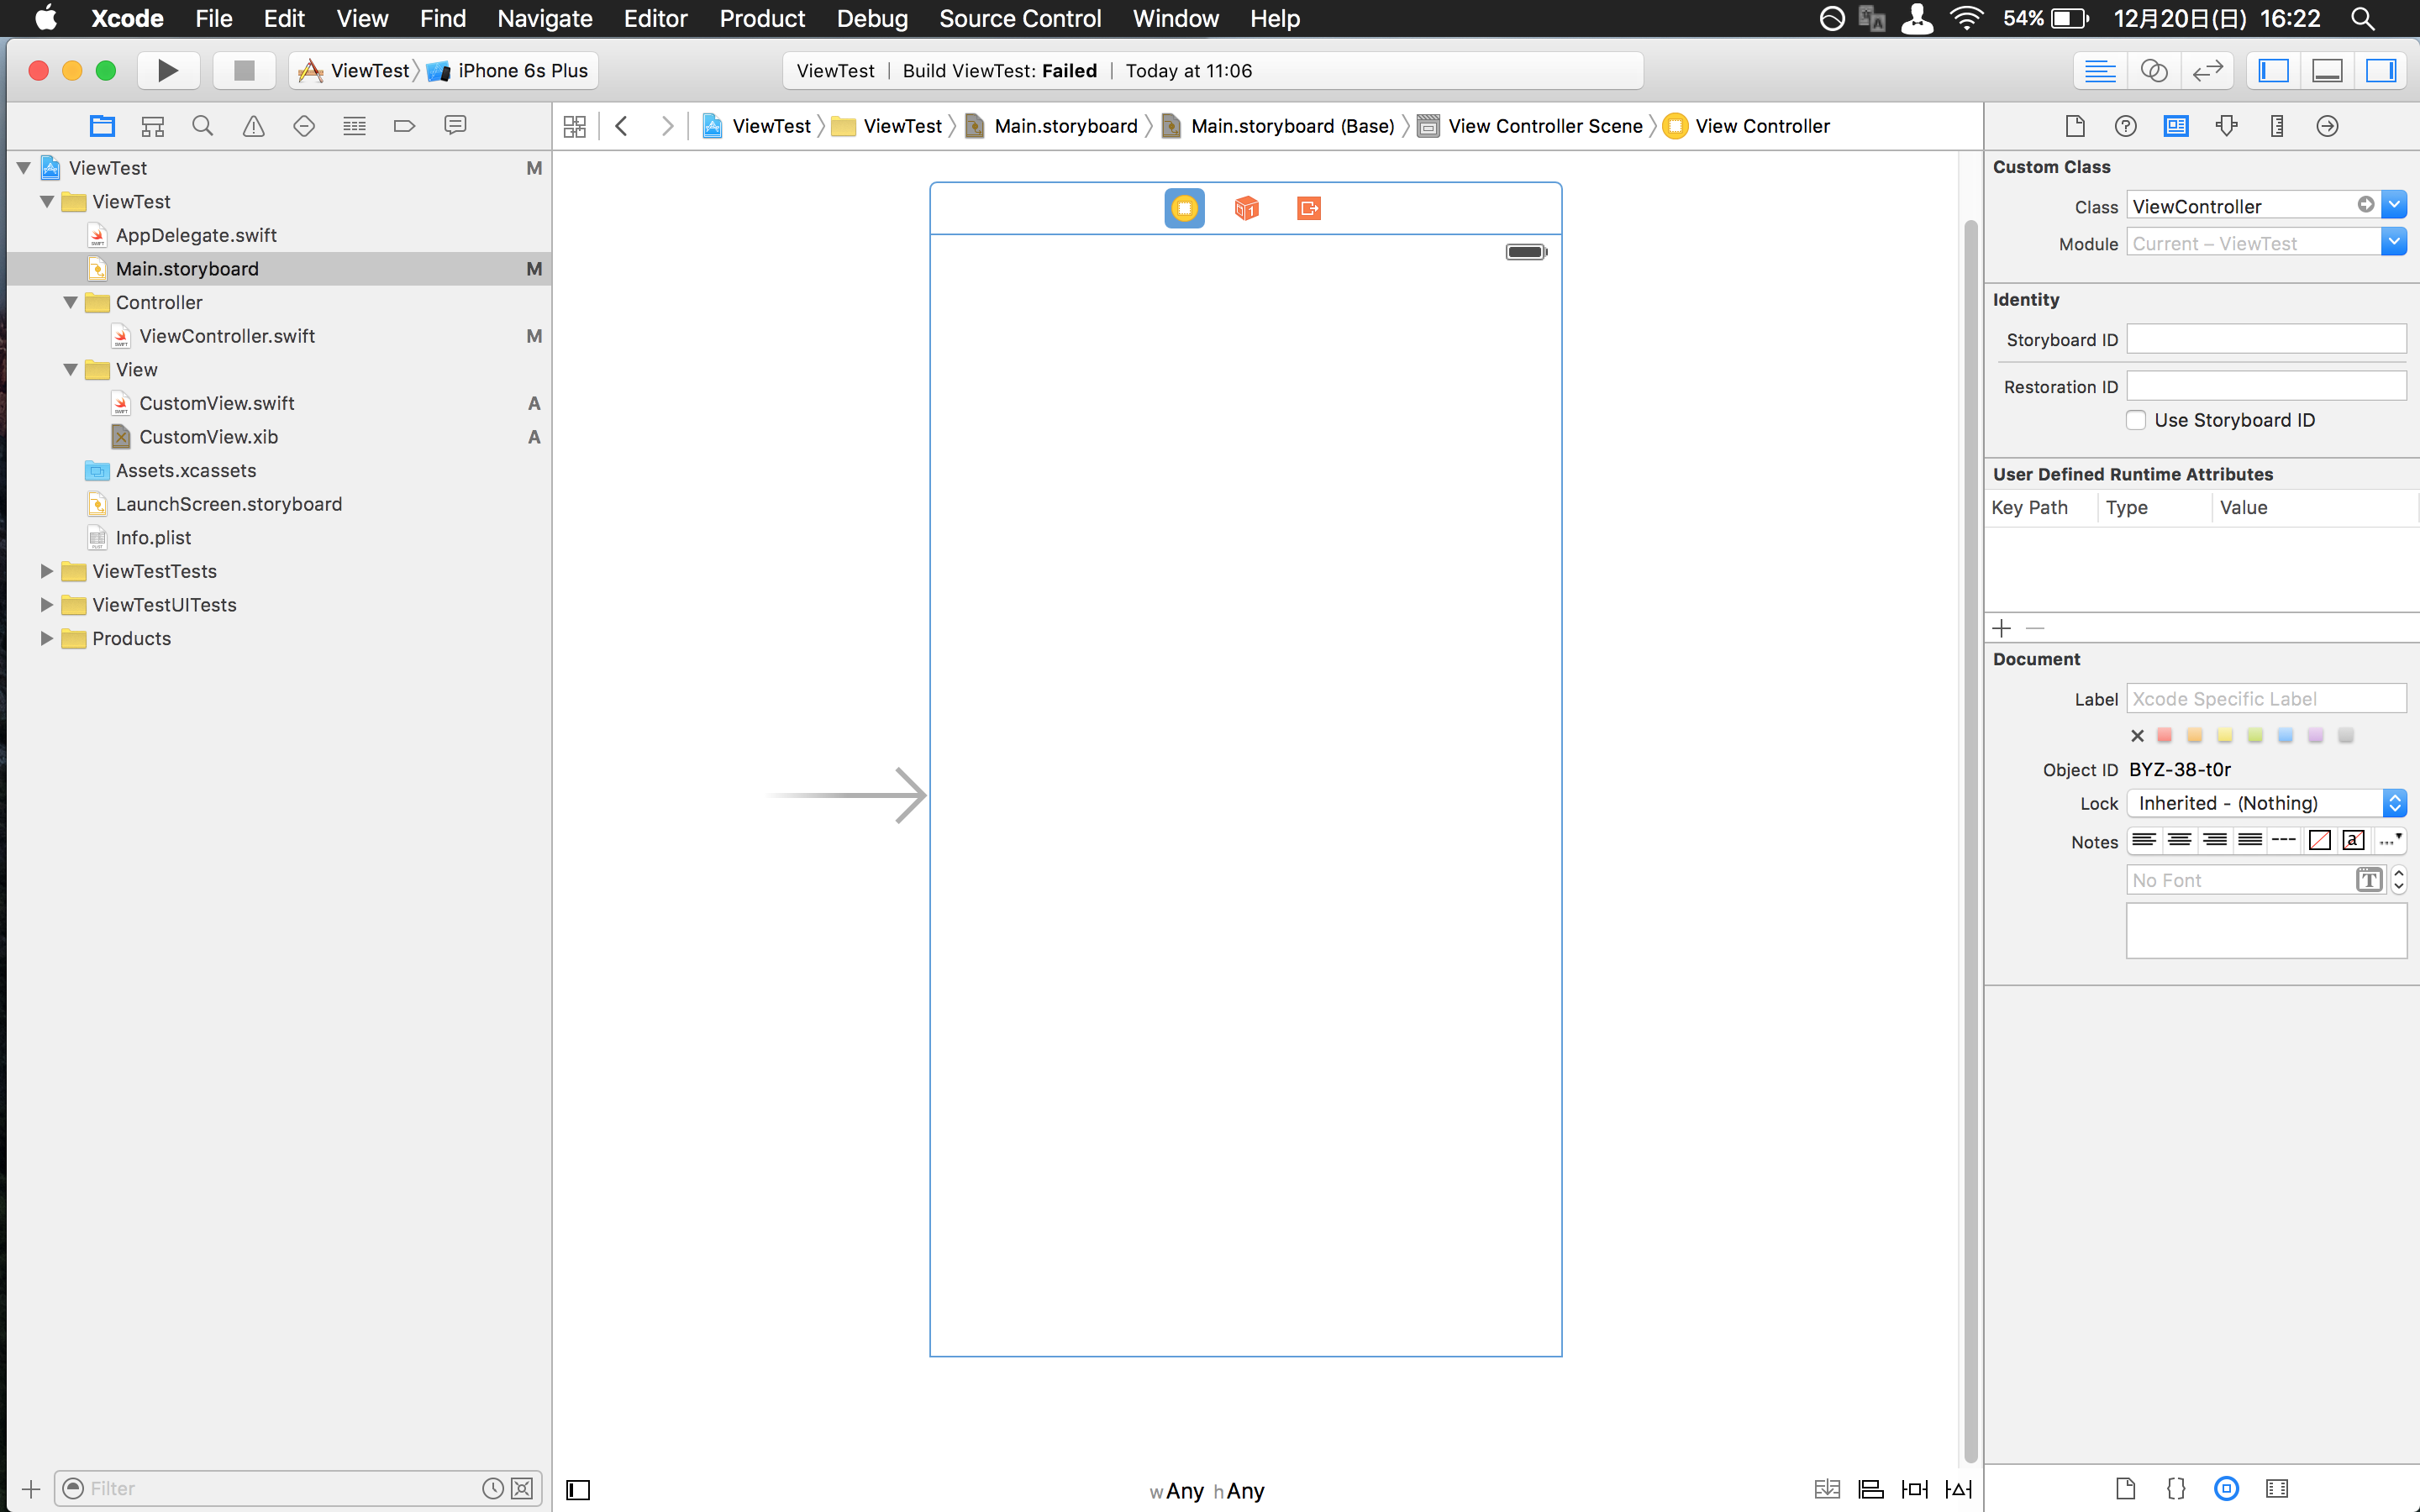
Task: Collapse the Controller group
Action: [x=70, y=302]
